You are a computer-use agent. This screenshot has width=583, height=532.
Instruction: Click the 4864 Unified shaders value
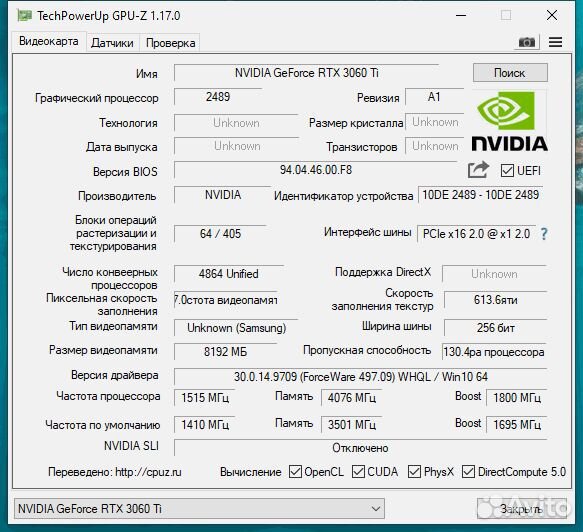point(229,274)
